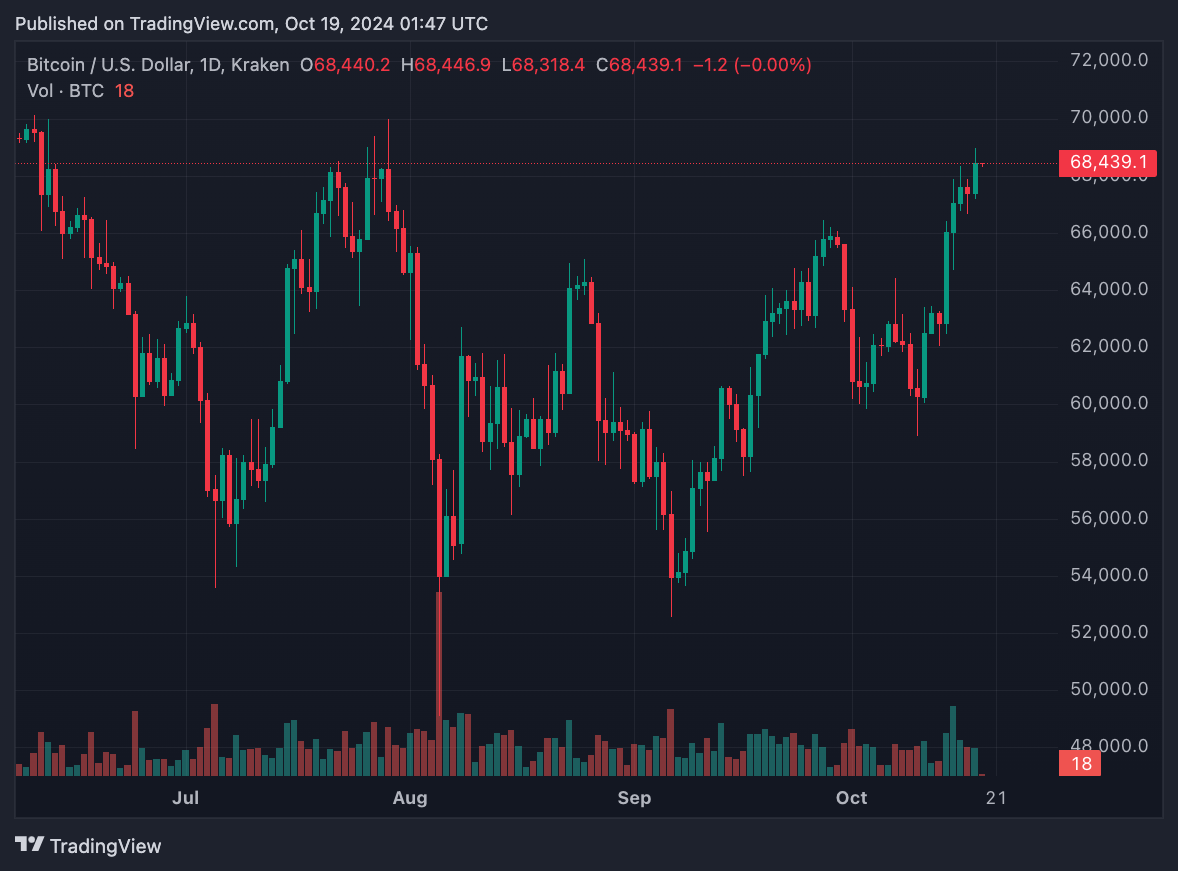Viewport: 1178px width, 871px height.
Task: Click the 60,000.0 price axis label
Action: point(1109,403)
